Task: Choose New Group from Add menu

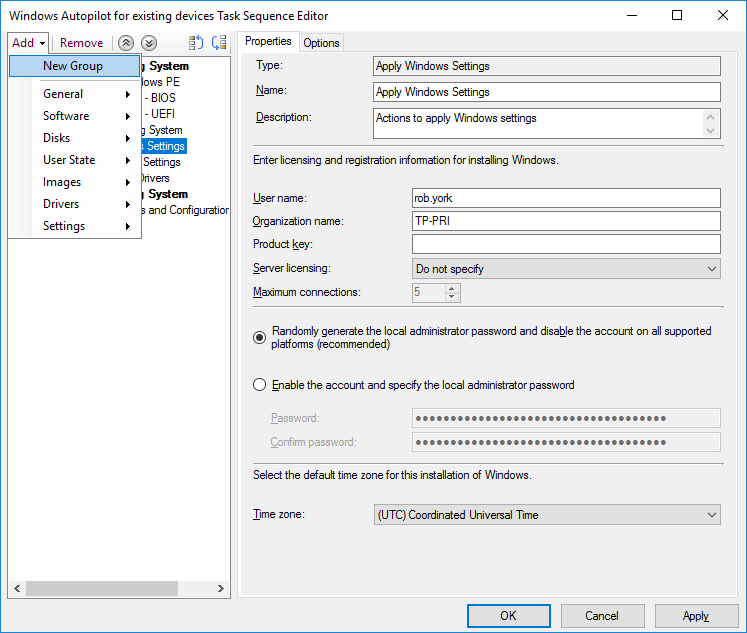Action: click(74, 66)
